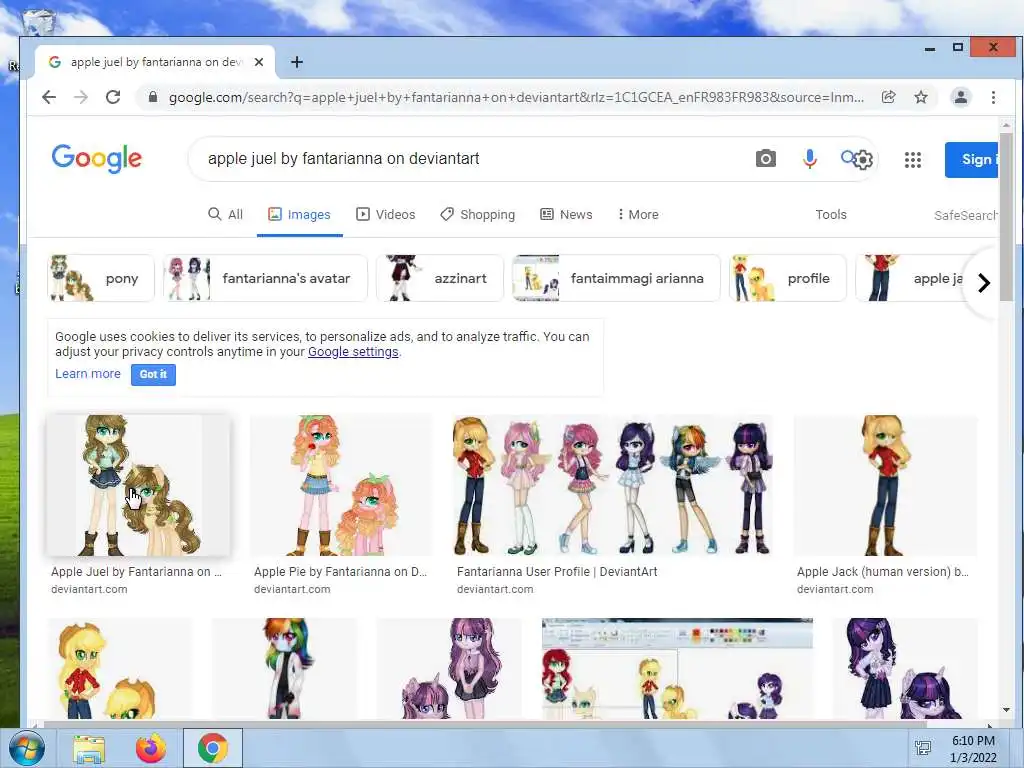Click the Apple Pie by Fantarianna caption

(x=340, y=571)
